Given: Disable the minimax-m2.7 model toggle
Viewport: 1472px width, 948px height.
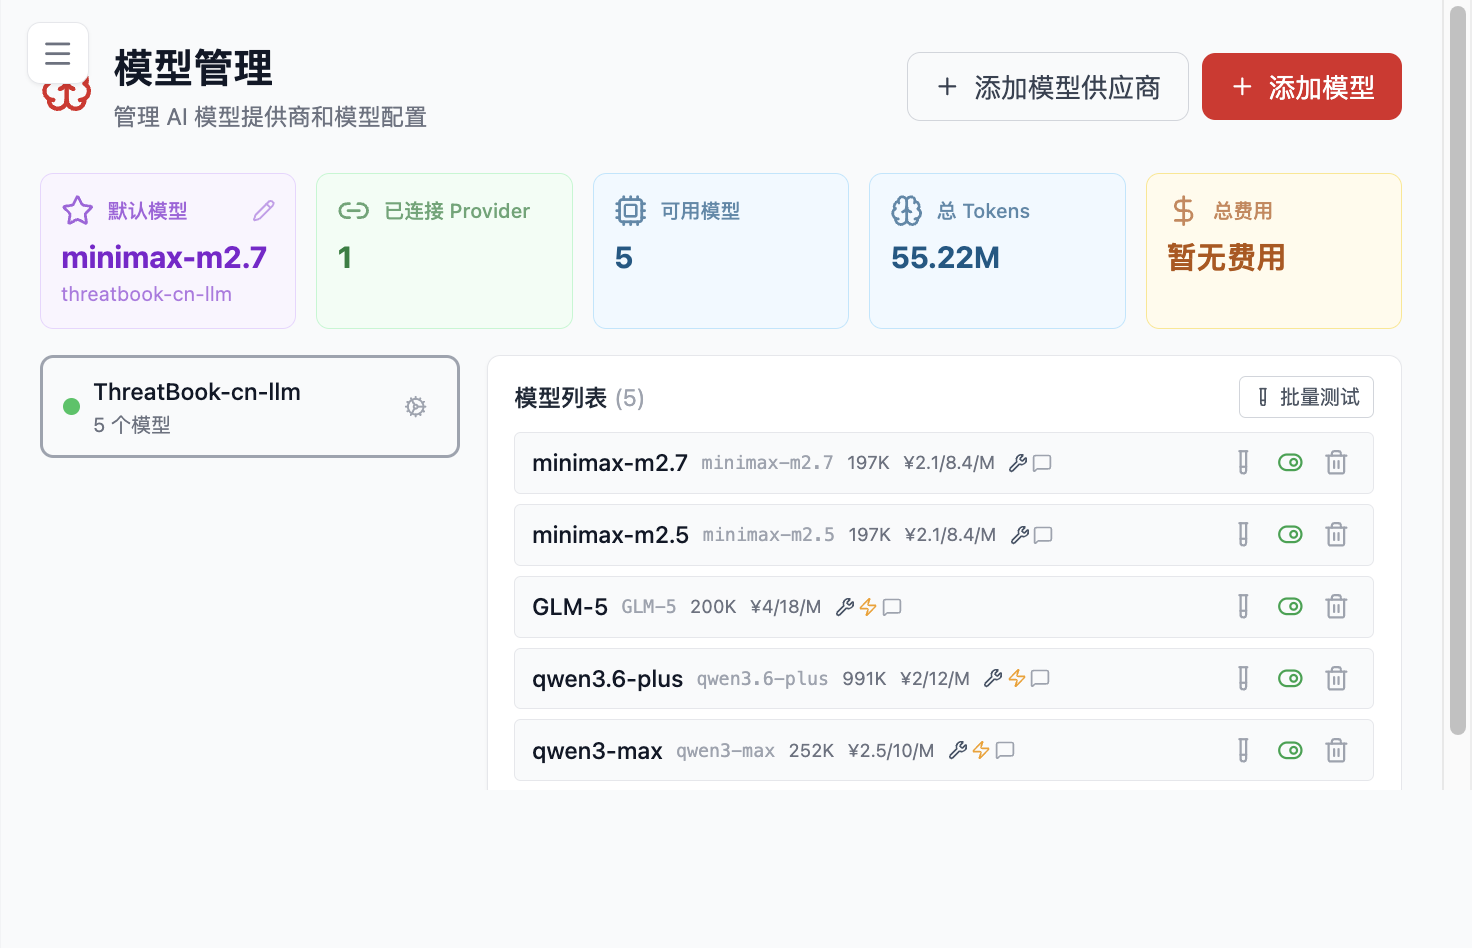Looking at the screenshot, I should [1290, 462].
